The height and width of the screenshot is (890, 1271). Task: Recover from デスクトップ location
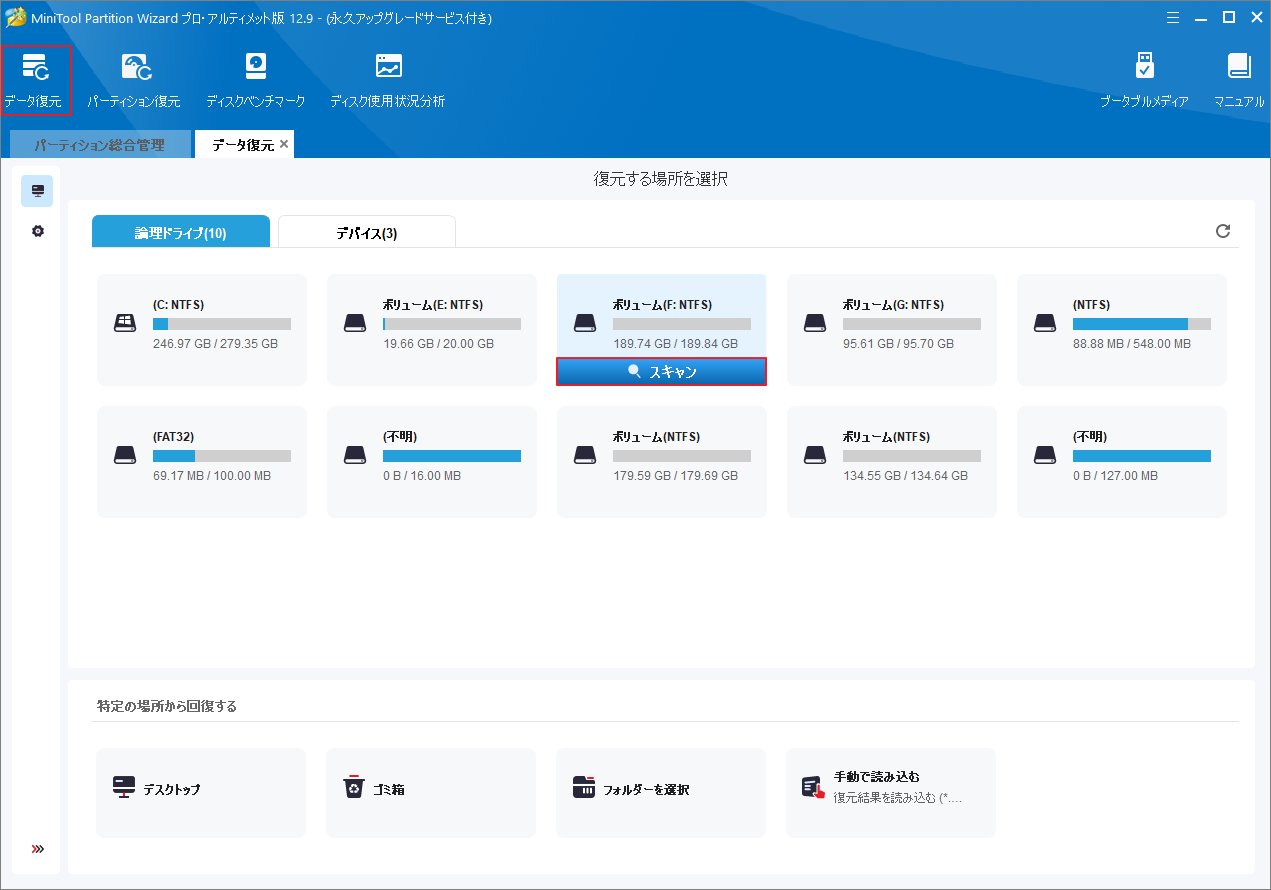pyautogui.click(x=201, y=793)
